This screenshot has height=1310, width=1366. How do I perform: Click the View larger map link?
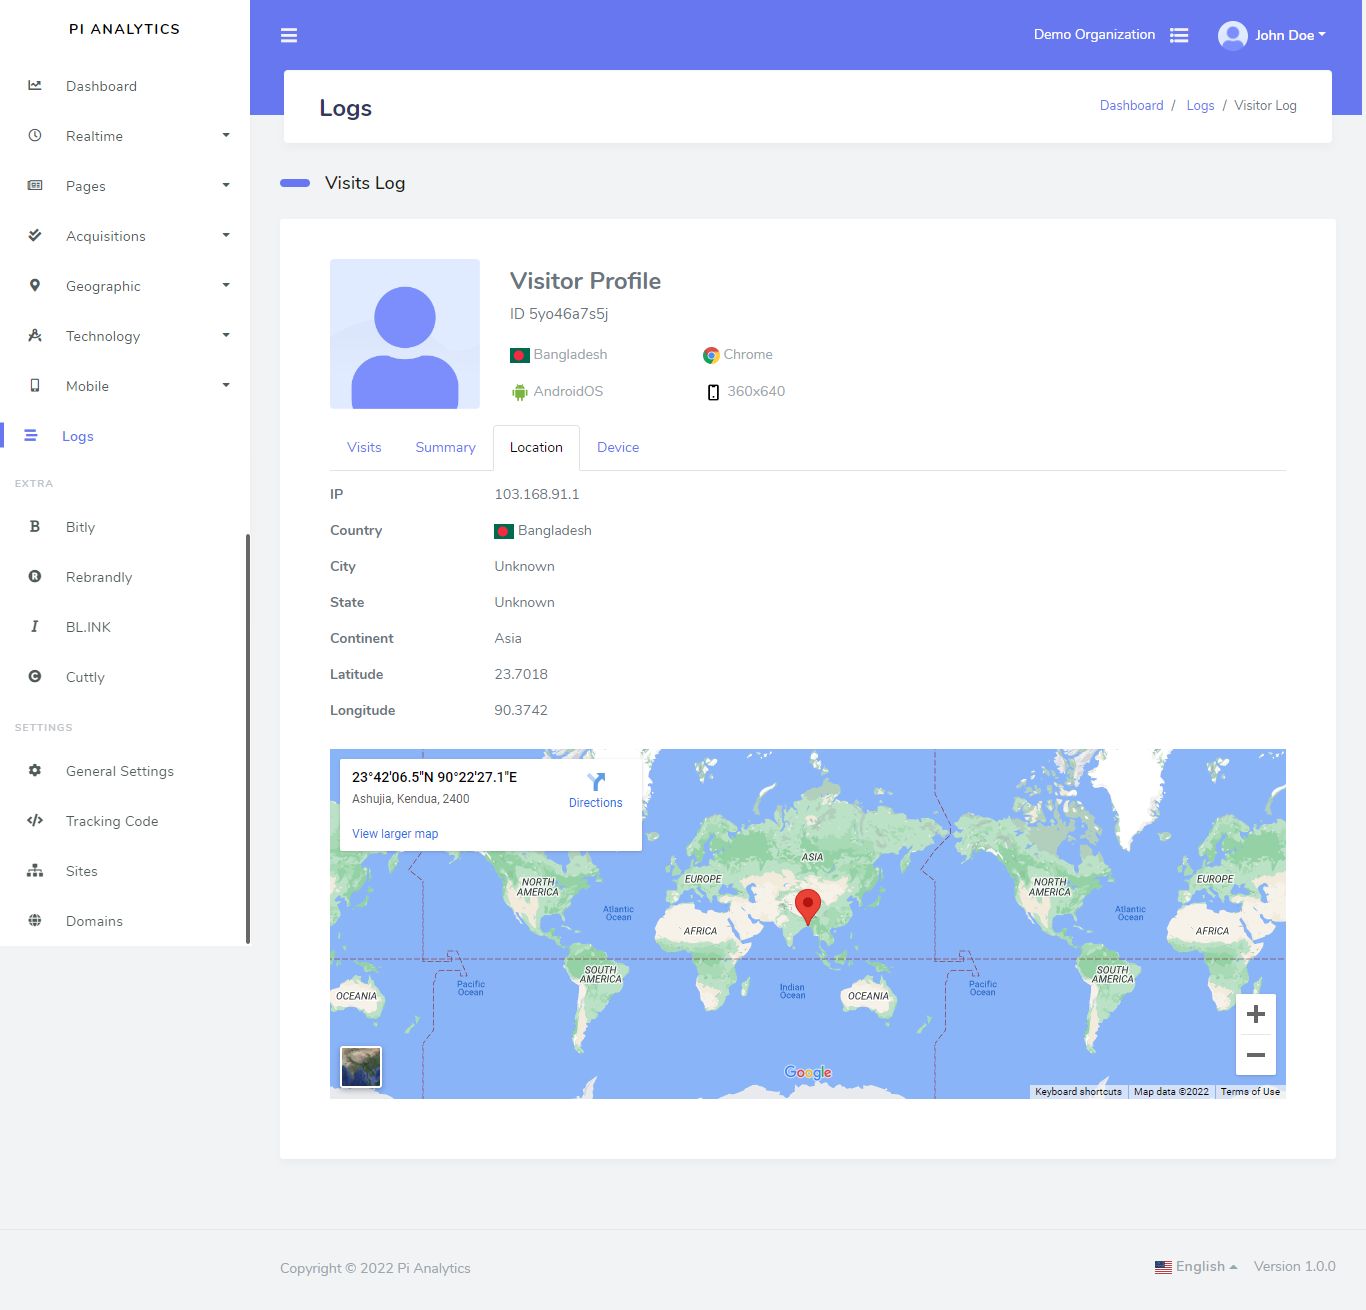point(395,834)
